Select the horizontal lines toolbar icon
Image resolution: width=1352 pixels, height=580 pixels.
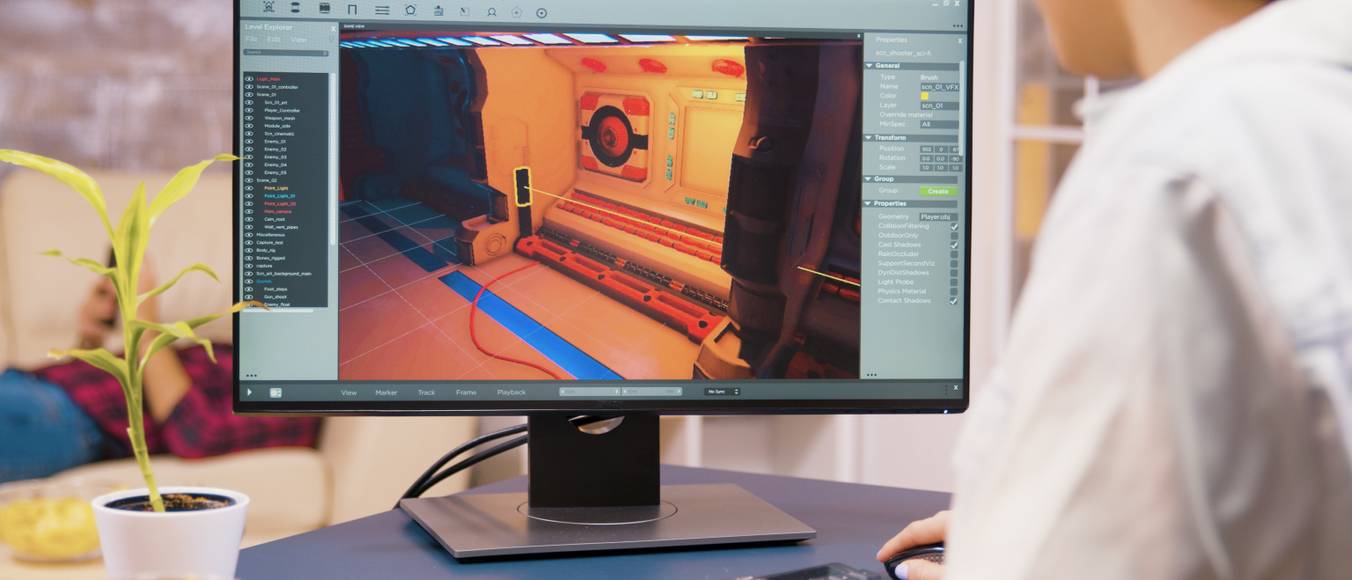coord(382,10)
